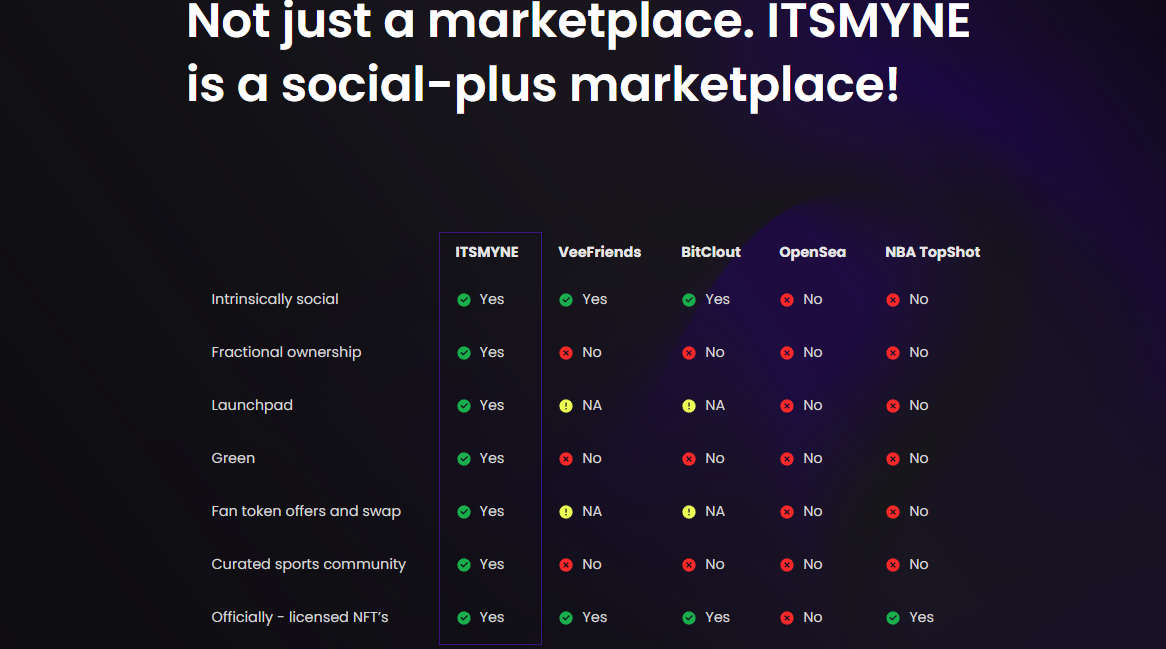Click the yellow NA icon for VeeFriends Launchpad
1166x649 pixels.
[x=566, y=406]
